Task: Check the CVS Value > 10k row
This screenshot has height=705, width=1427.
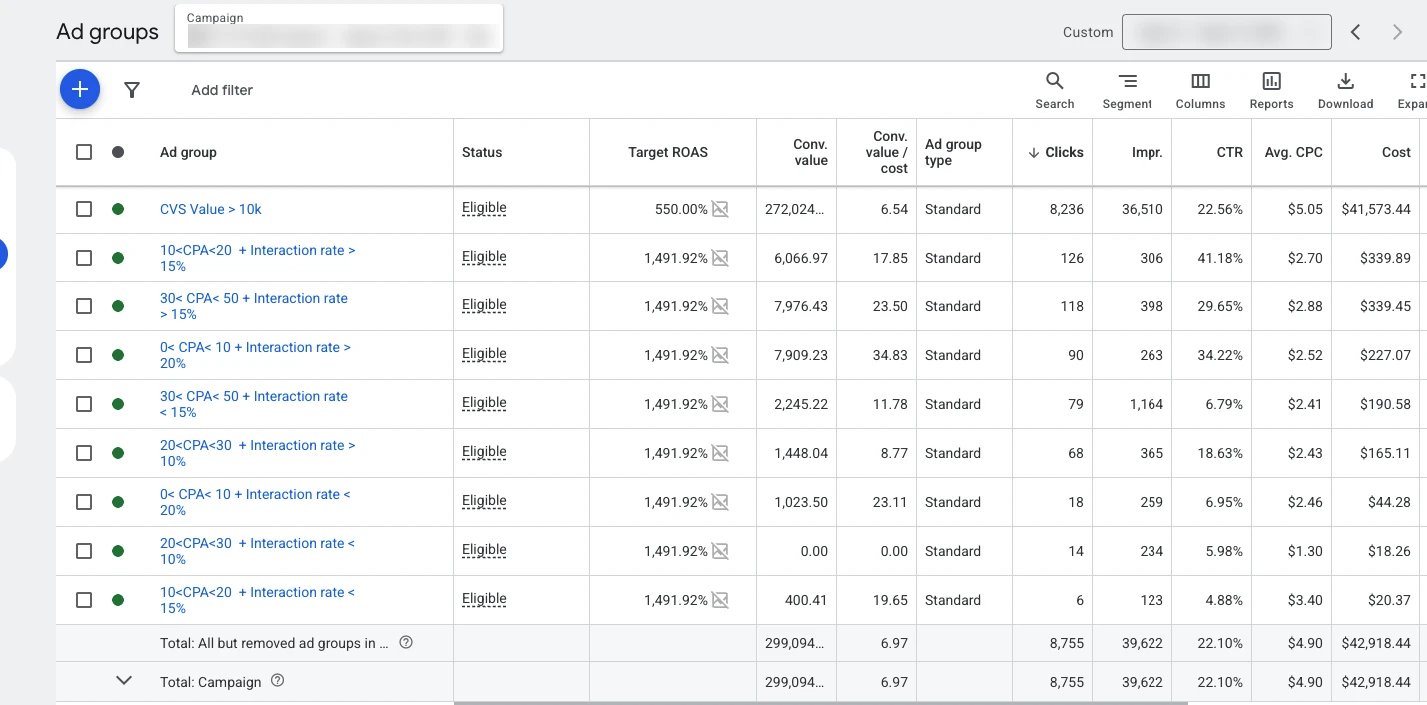Action: click(84, 209)
